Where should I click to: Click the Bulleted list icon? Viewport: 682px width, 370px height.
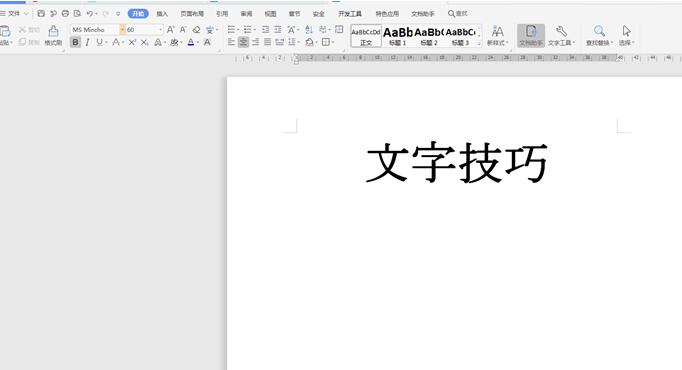click(x=231, y=30)
